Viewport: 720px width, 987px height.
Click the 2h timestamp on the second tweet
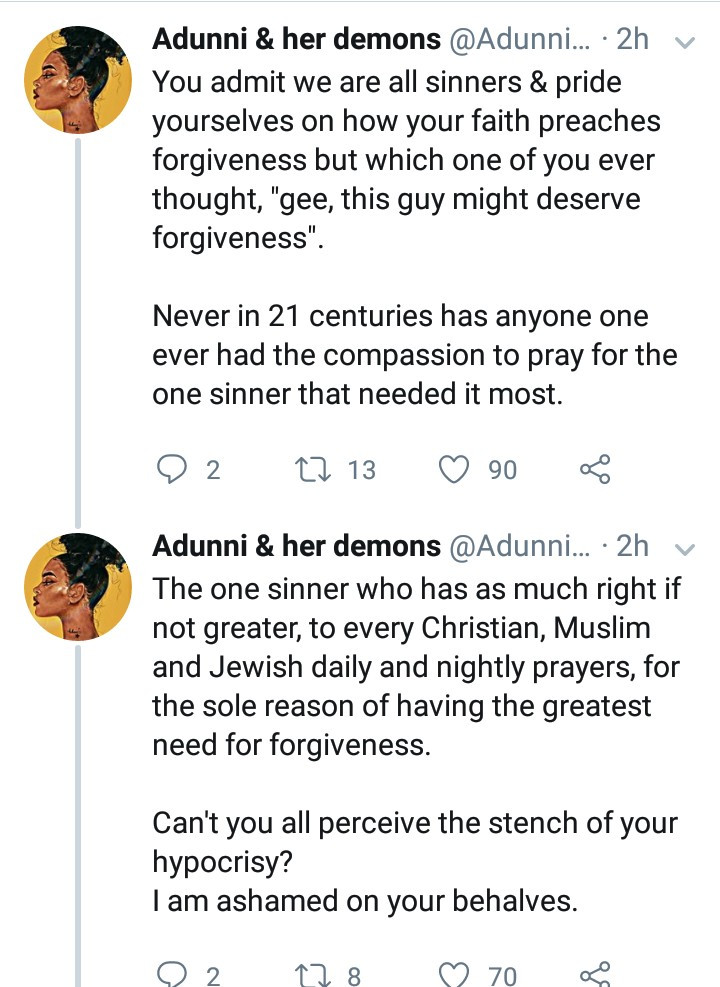click(632, 546)
